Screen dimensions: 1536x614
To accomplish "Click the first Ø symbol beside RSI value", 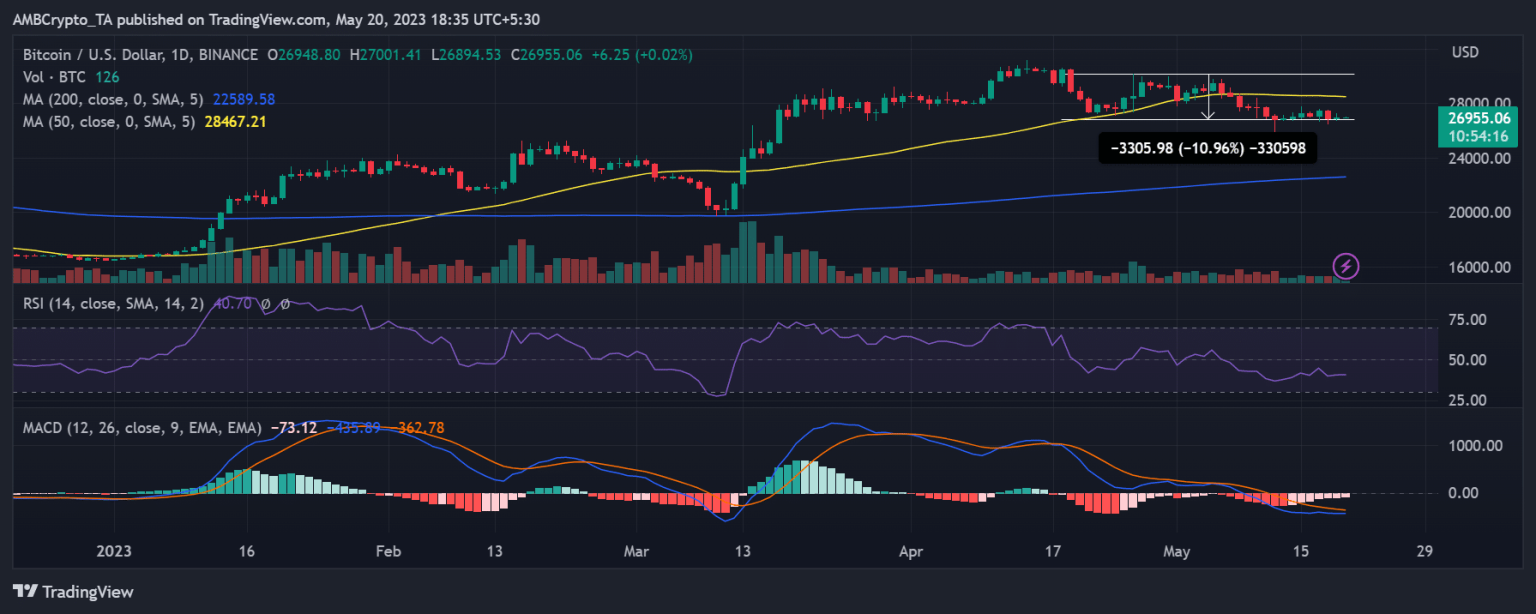I will coord(269,304).
